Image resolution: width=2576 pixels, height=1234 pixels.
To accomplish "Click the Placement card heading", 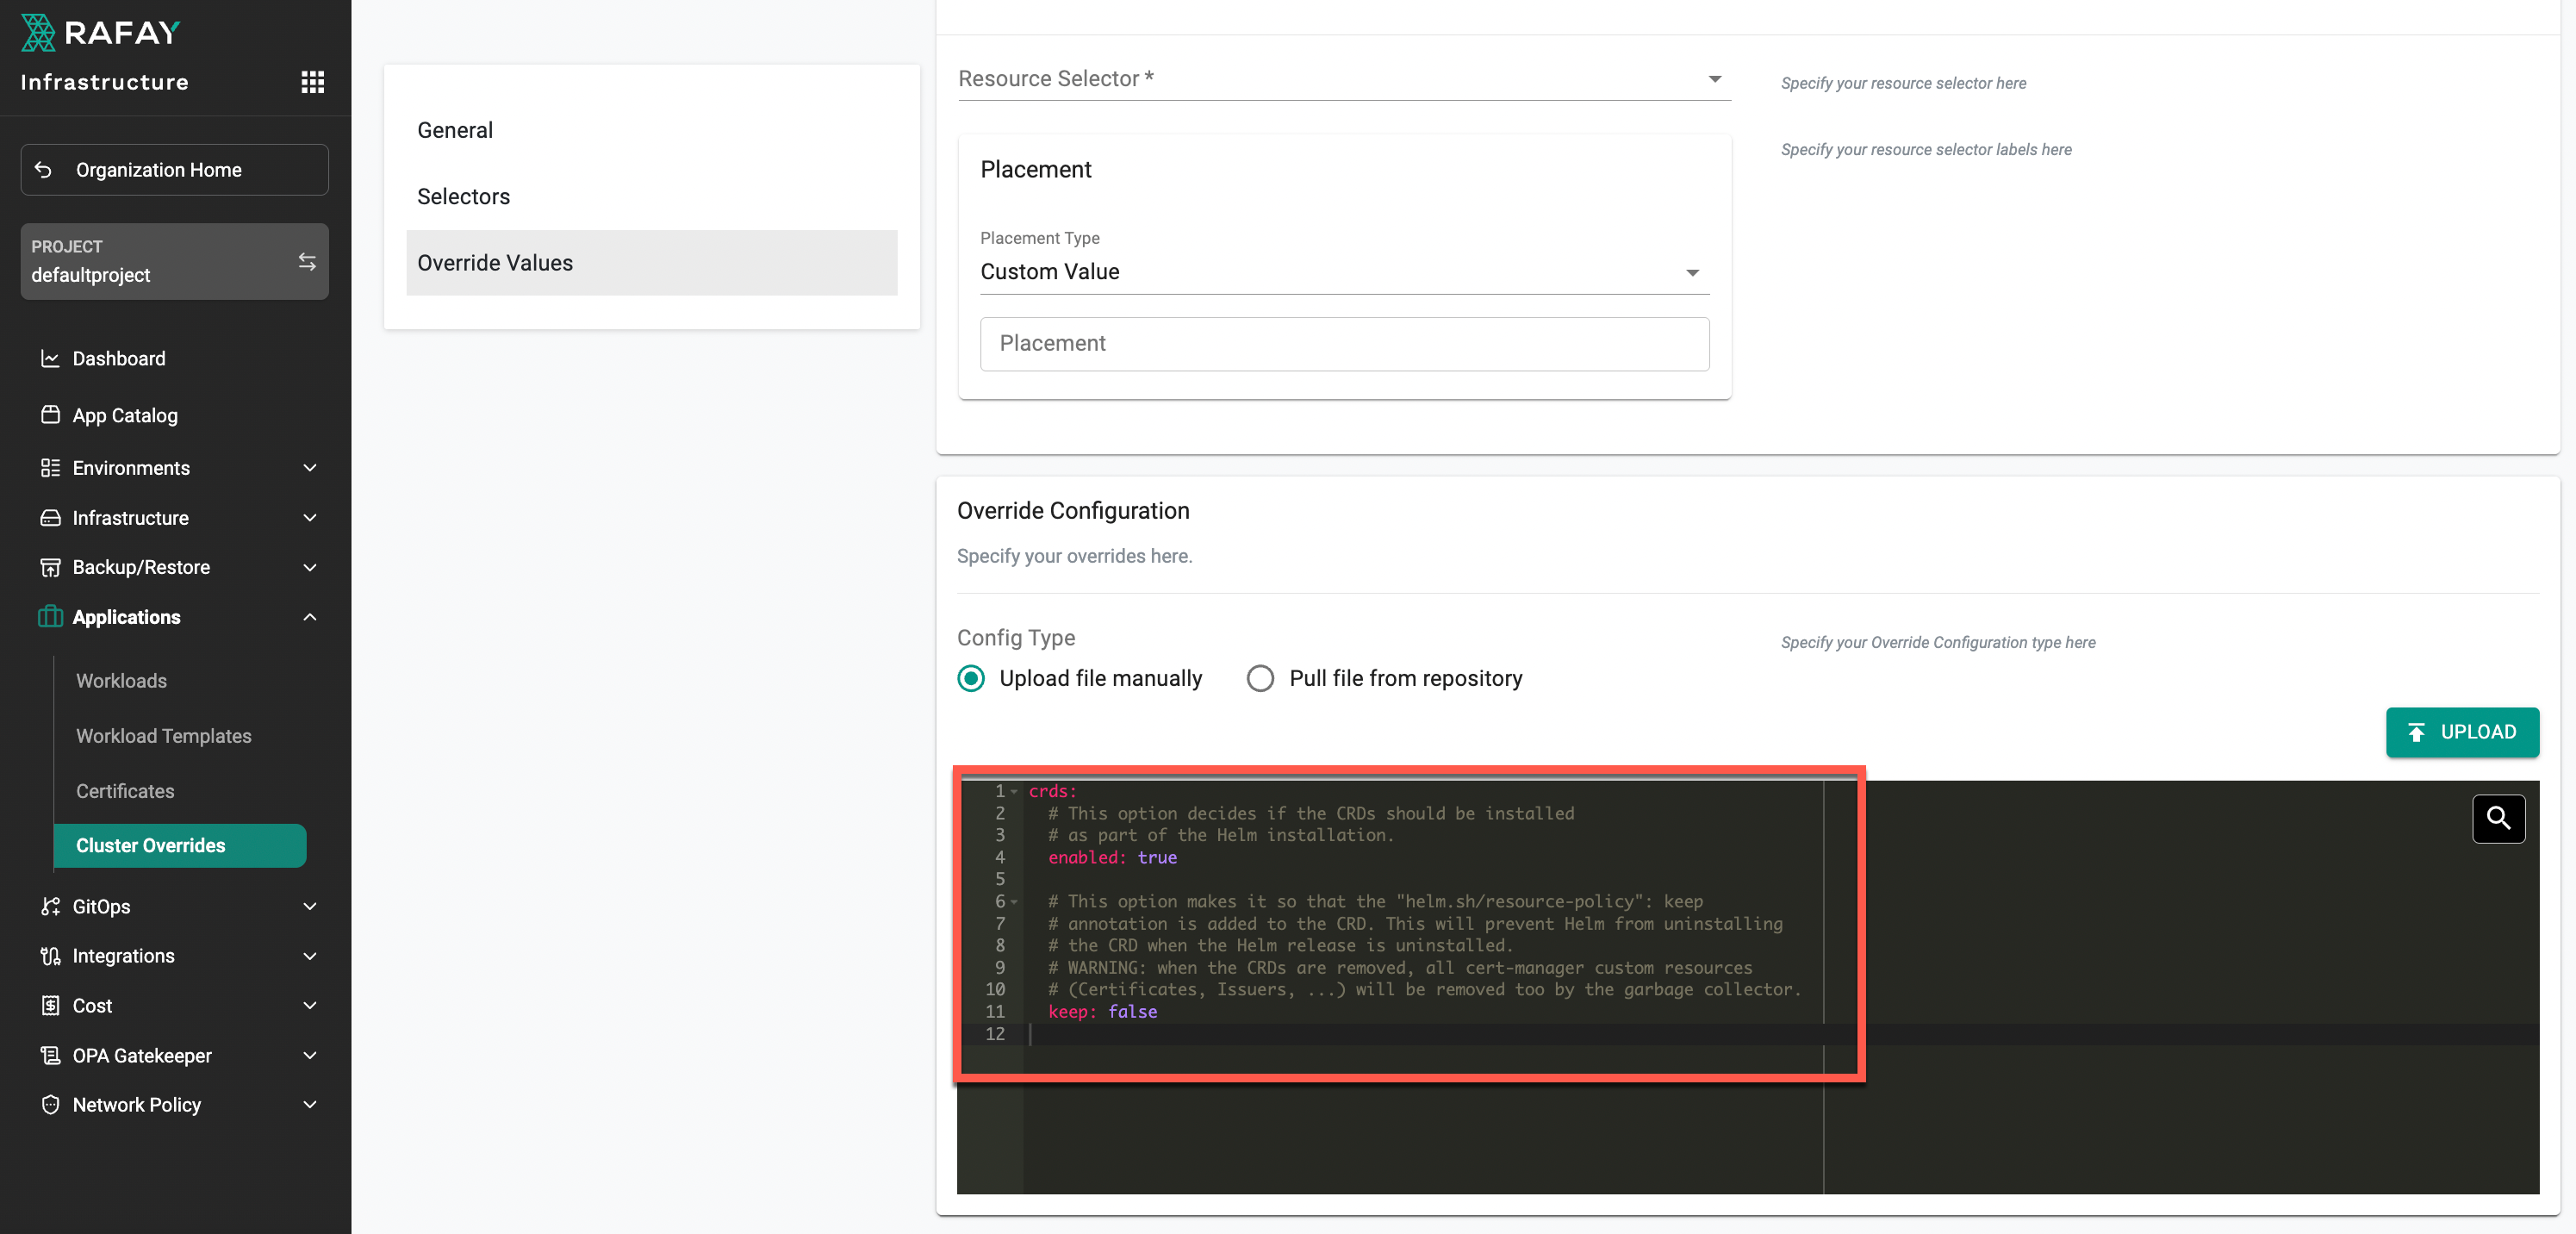I will click(1035, 170).
